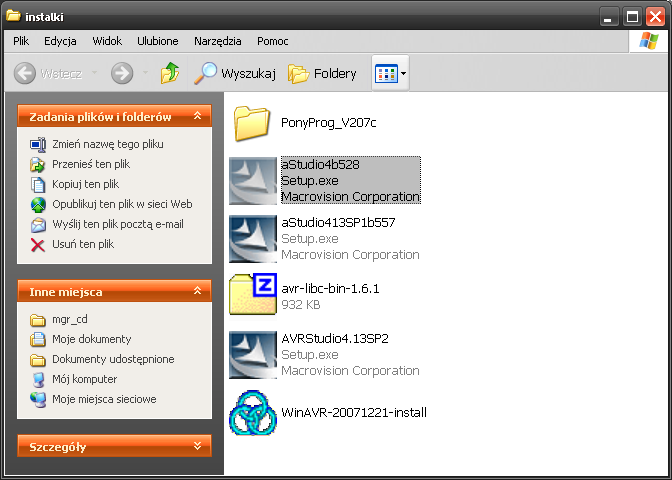
Task: Open the Plik menu
Action: click(21, 41)
